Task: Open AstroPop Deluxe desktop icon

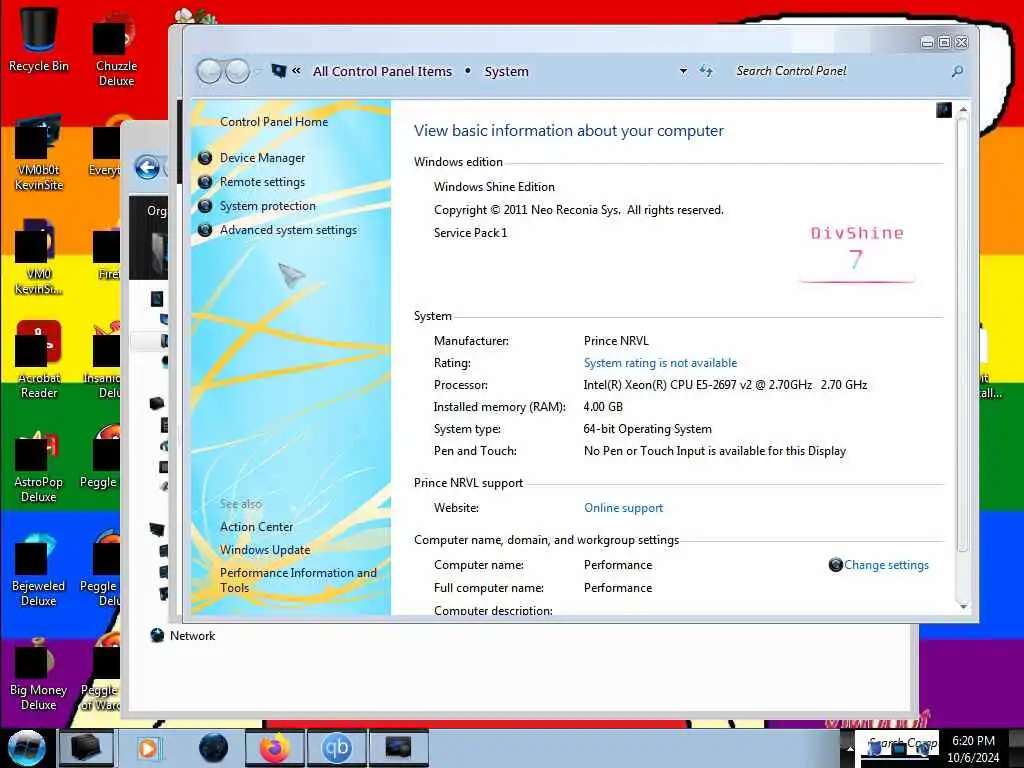Action: 39,464
